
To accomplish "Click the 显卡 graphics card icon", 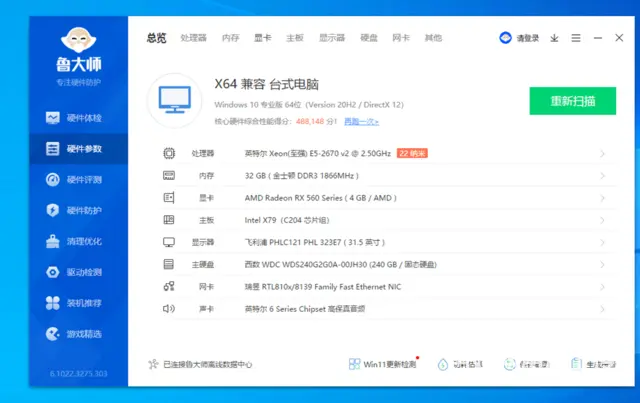I will [169, 198].
